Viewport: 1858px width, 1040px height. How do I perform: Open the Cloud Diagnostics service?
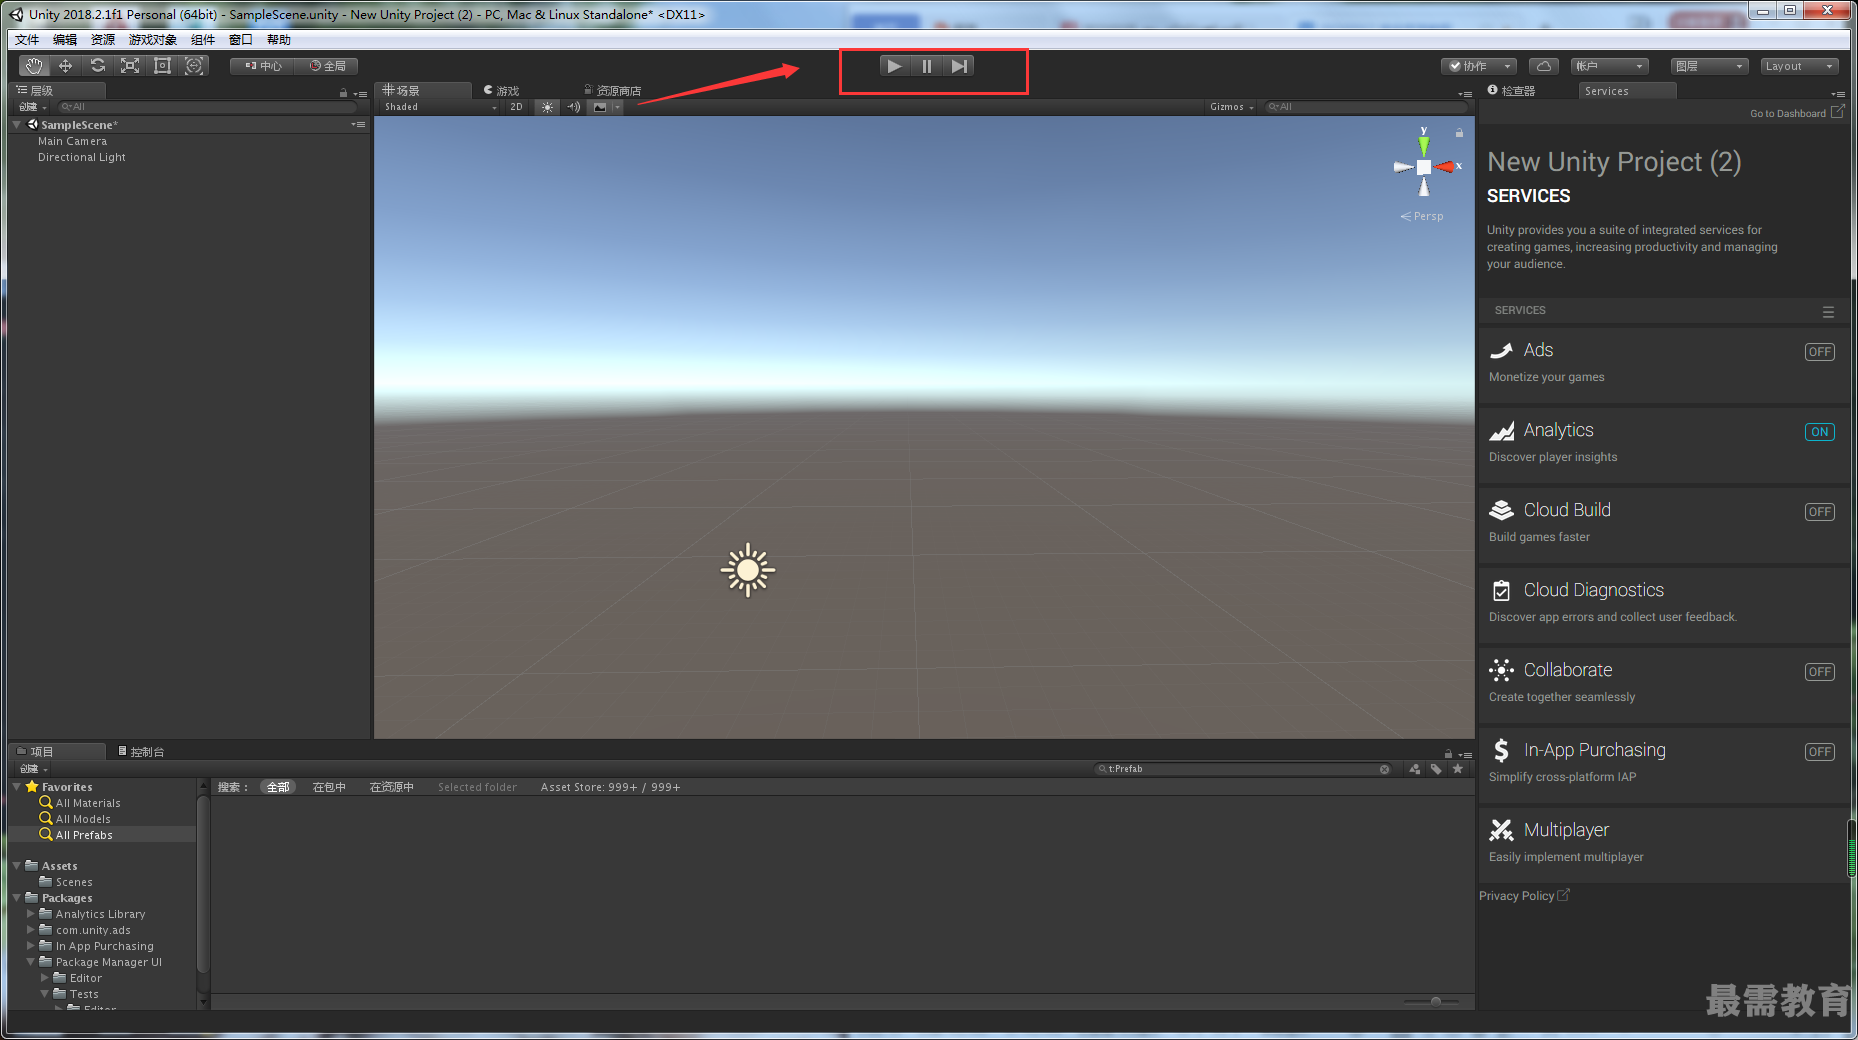pos(1664,604)
